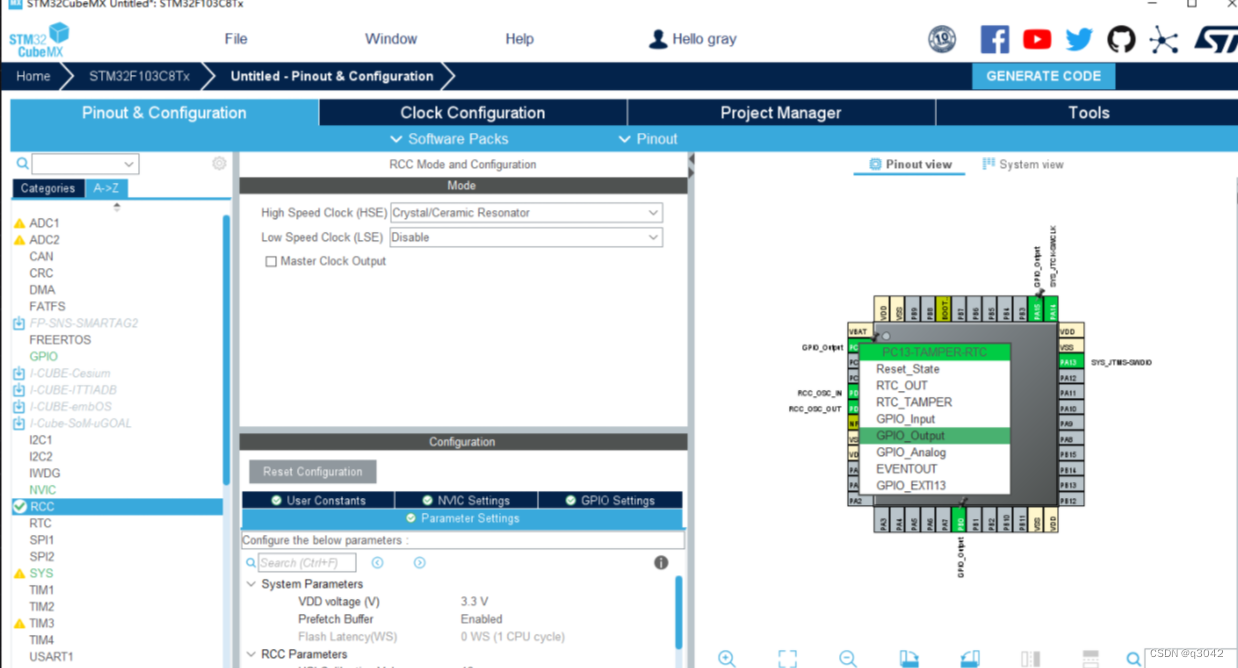This screenshot has width=1238, height=668.
Task: Select GPIO in the category list
Action: (x=43, y=356)
